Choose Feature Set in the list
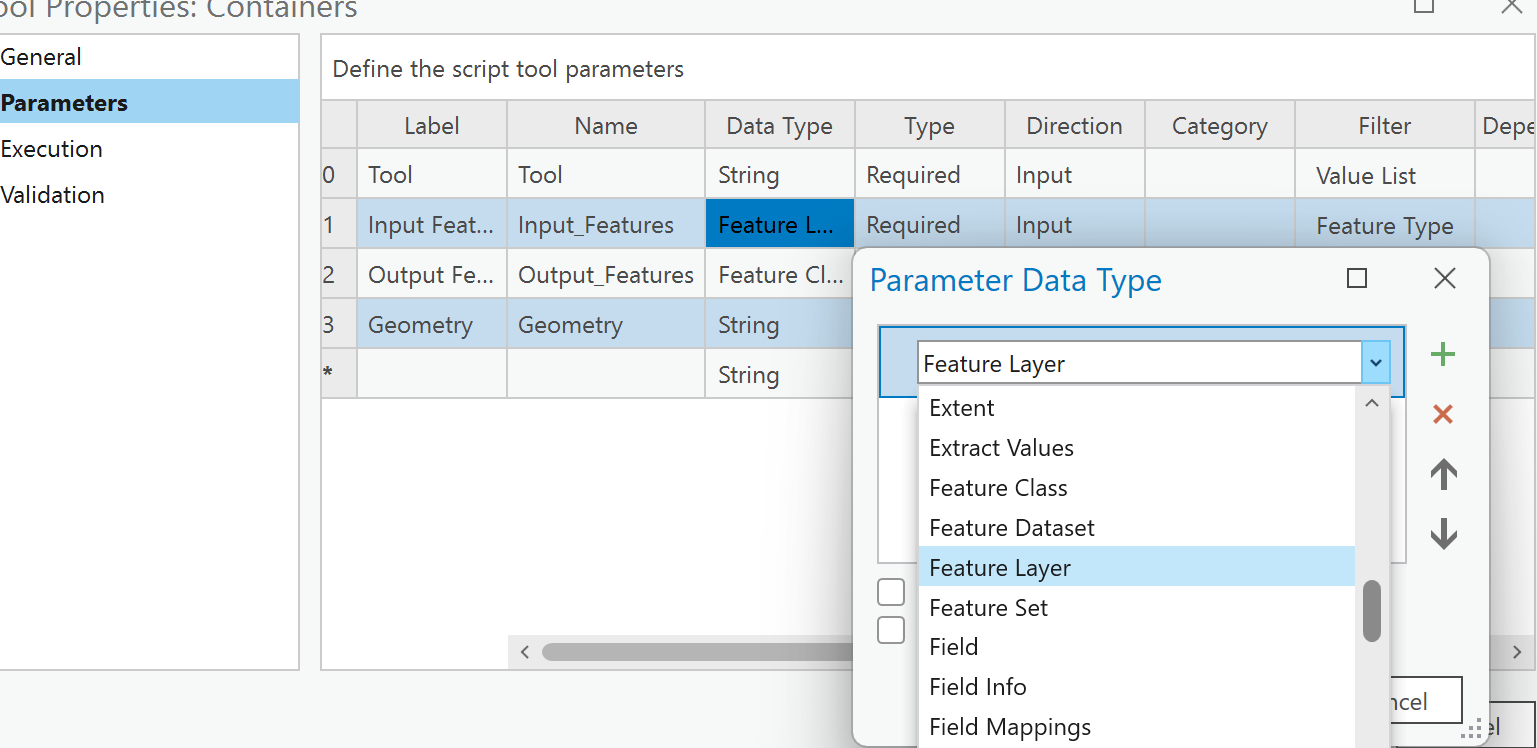Image resolution: width=1537 pixels, height=748 pixels. pos(988,608)
